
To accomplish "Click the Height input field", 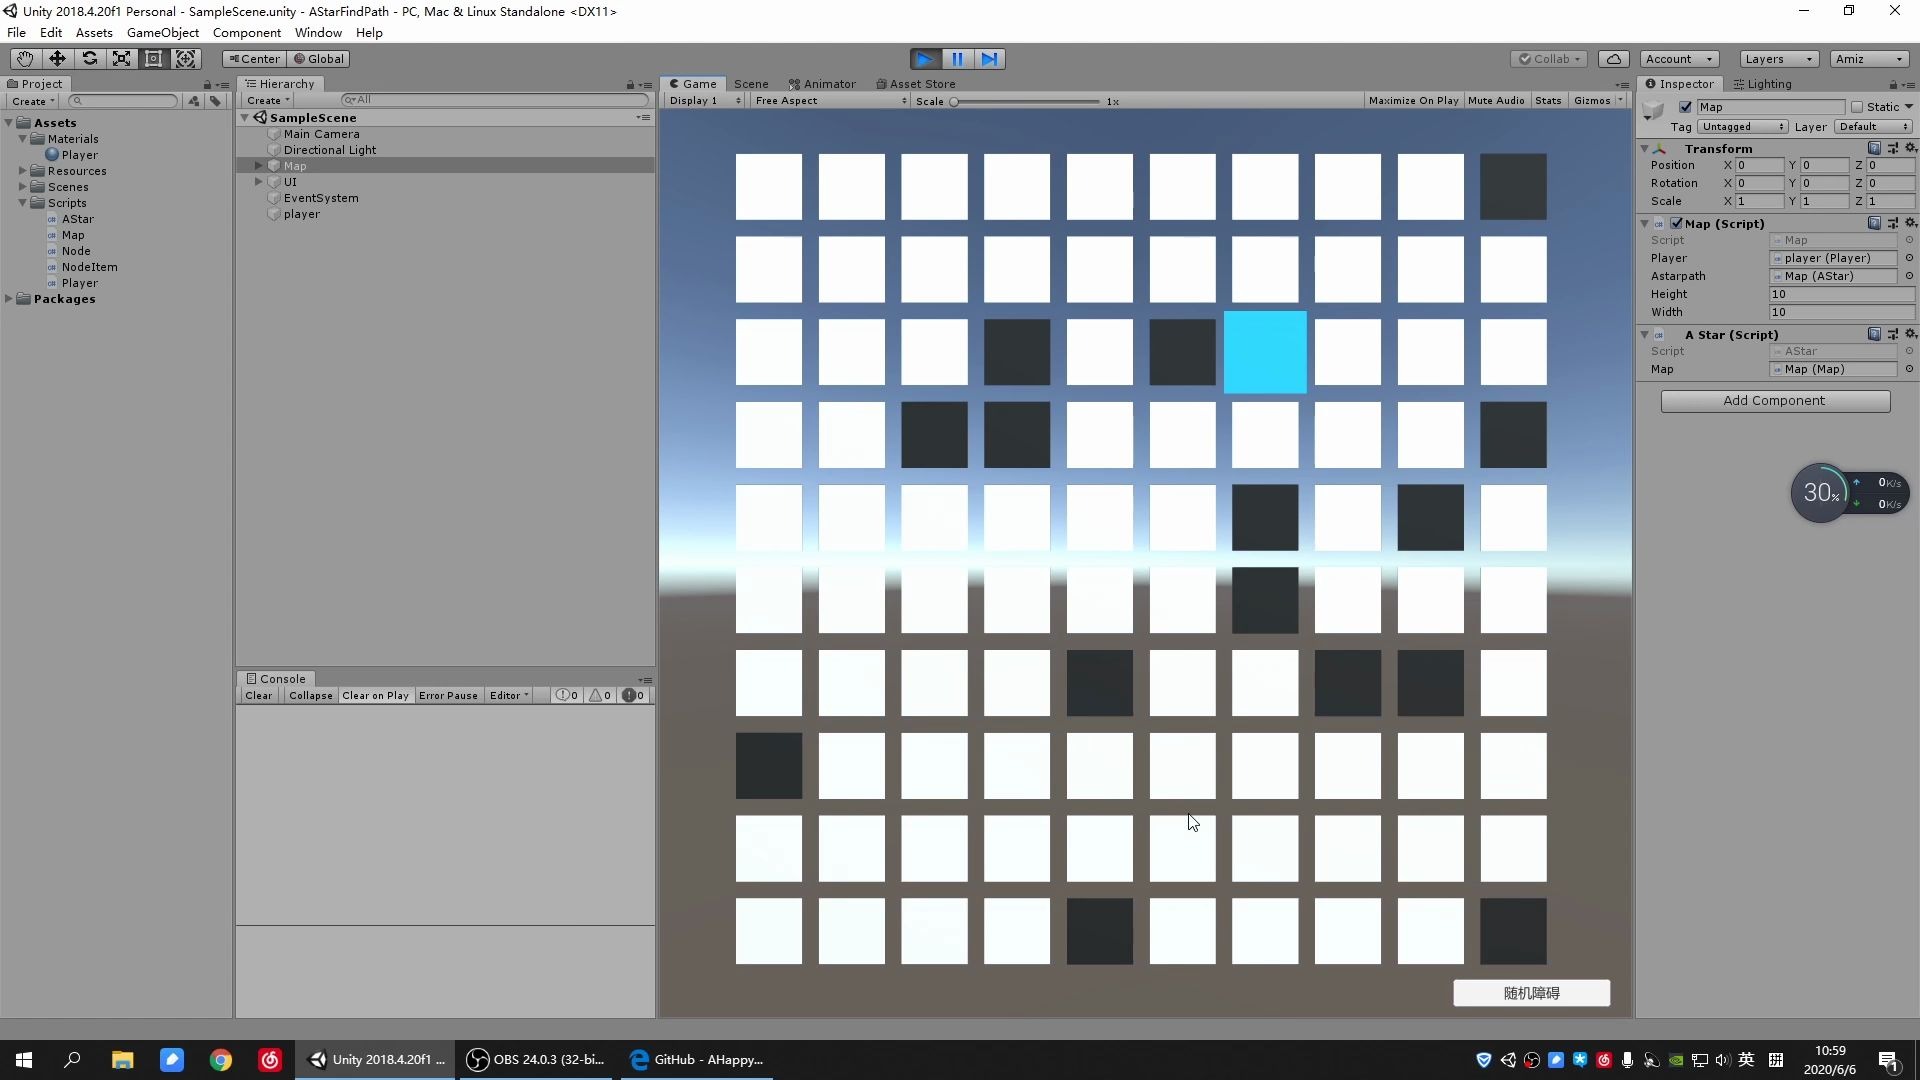I will tap(1840, 294).
